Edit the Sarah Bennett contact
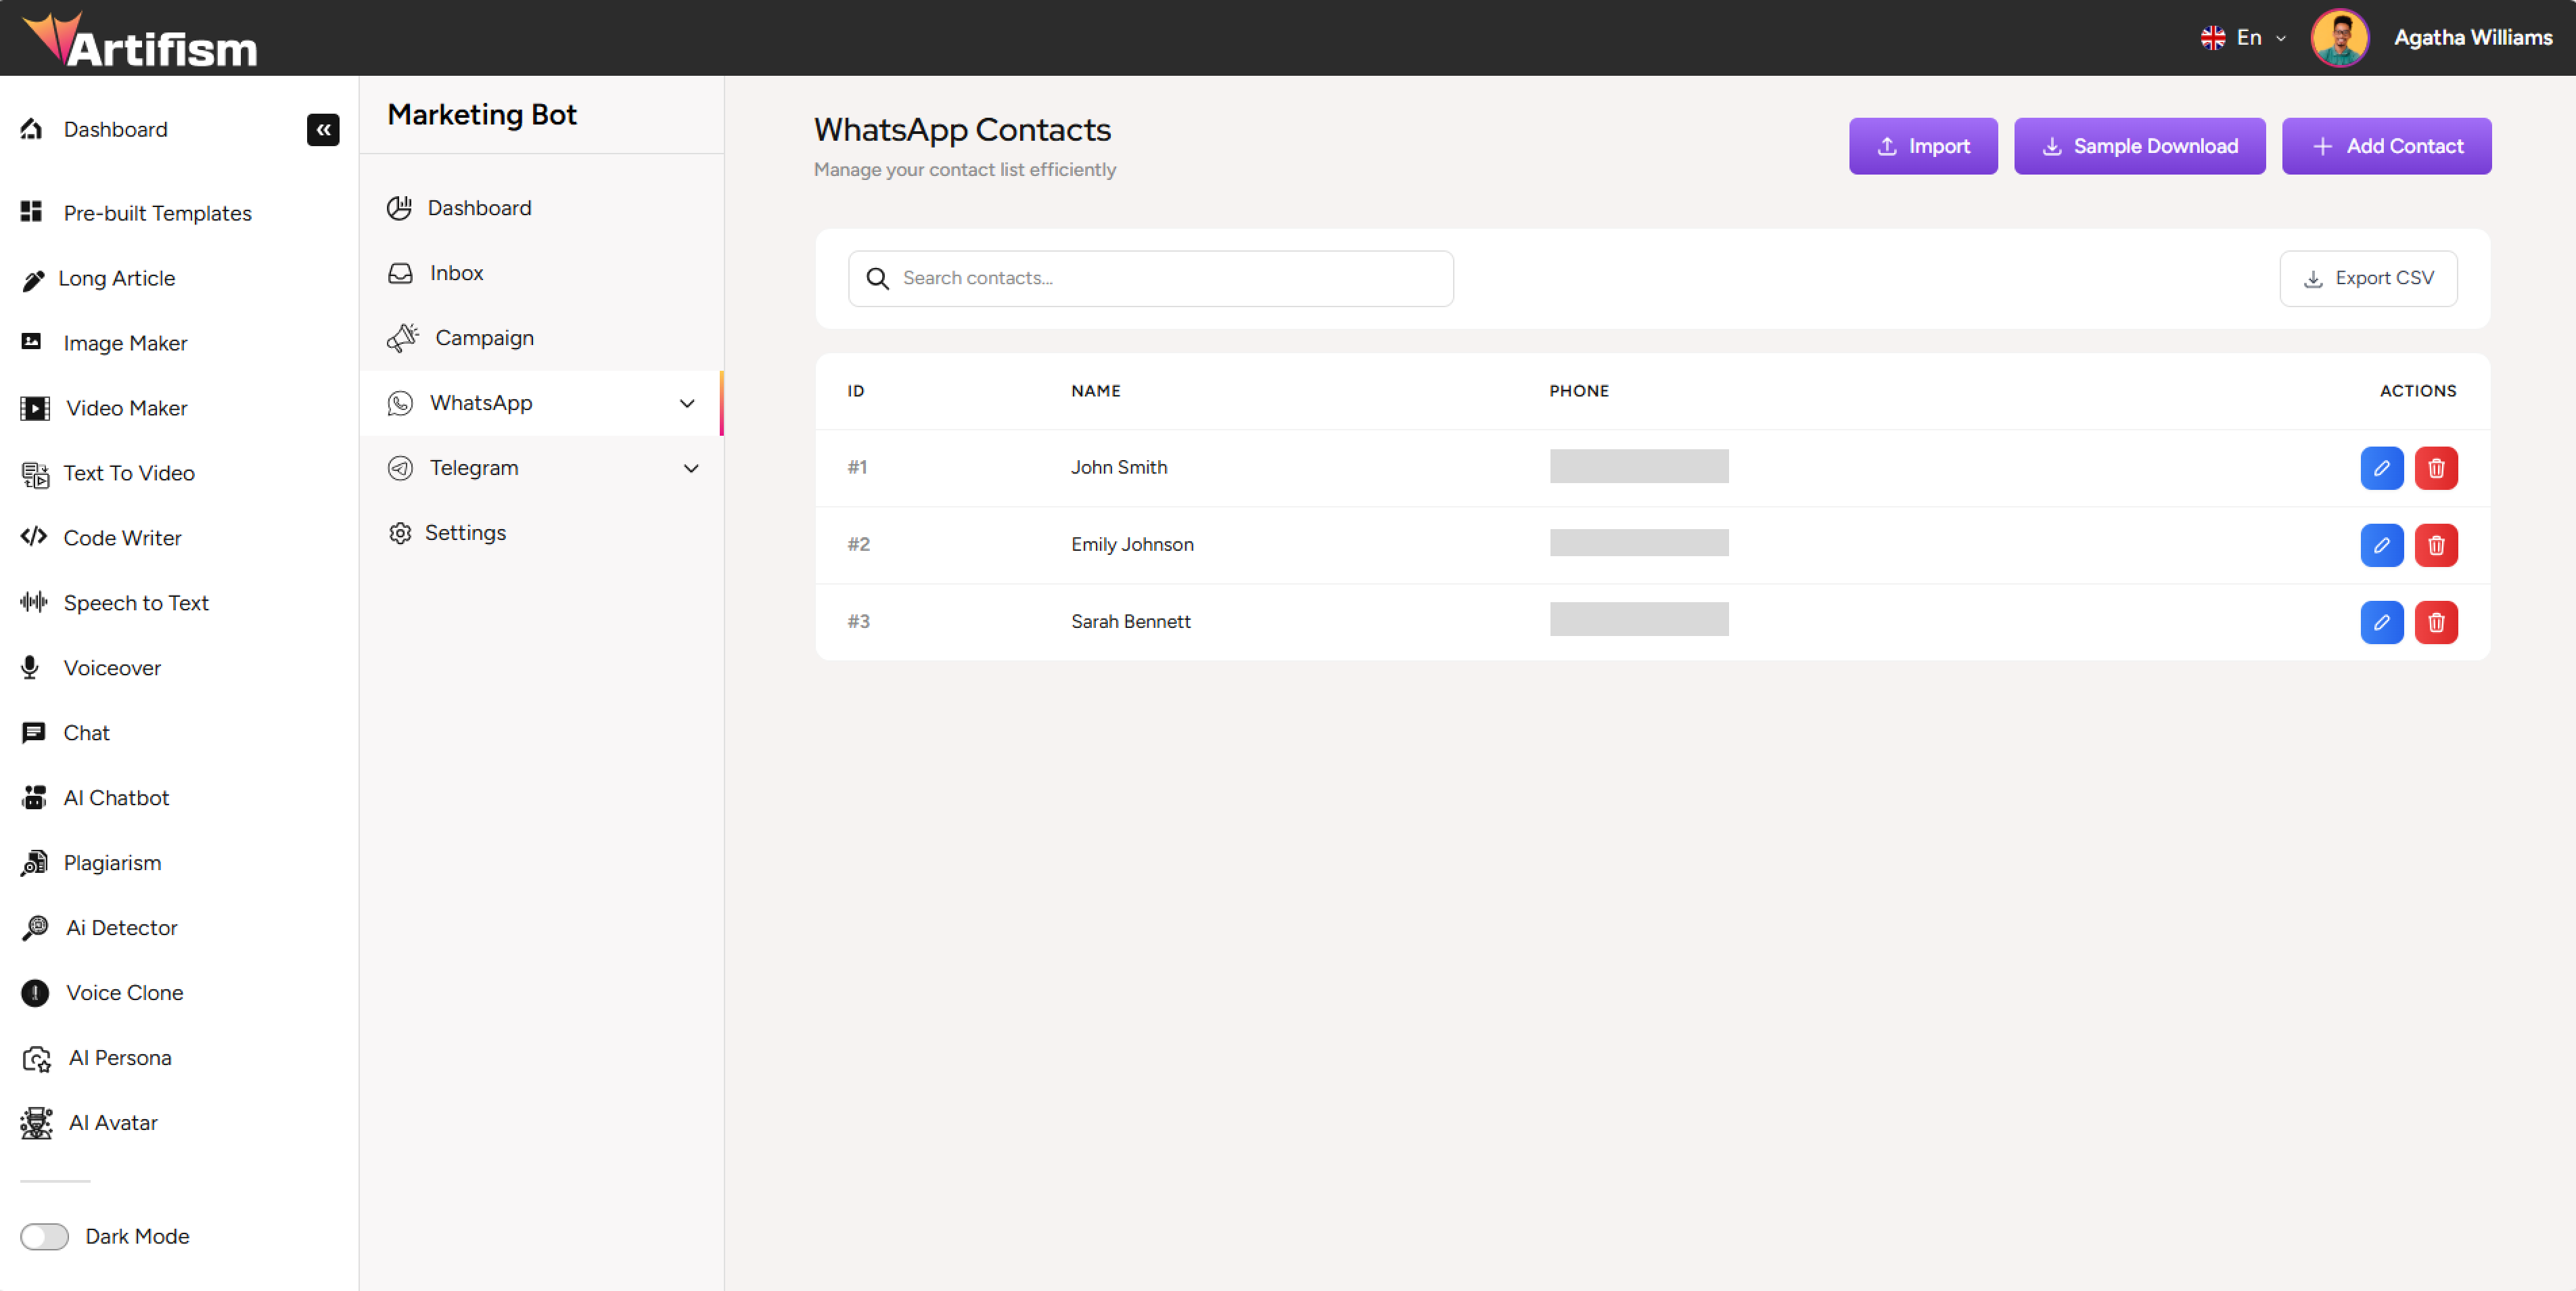Screen dimensions: 2576x1291 click(2381, 622)
